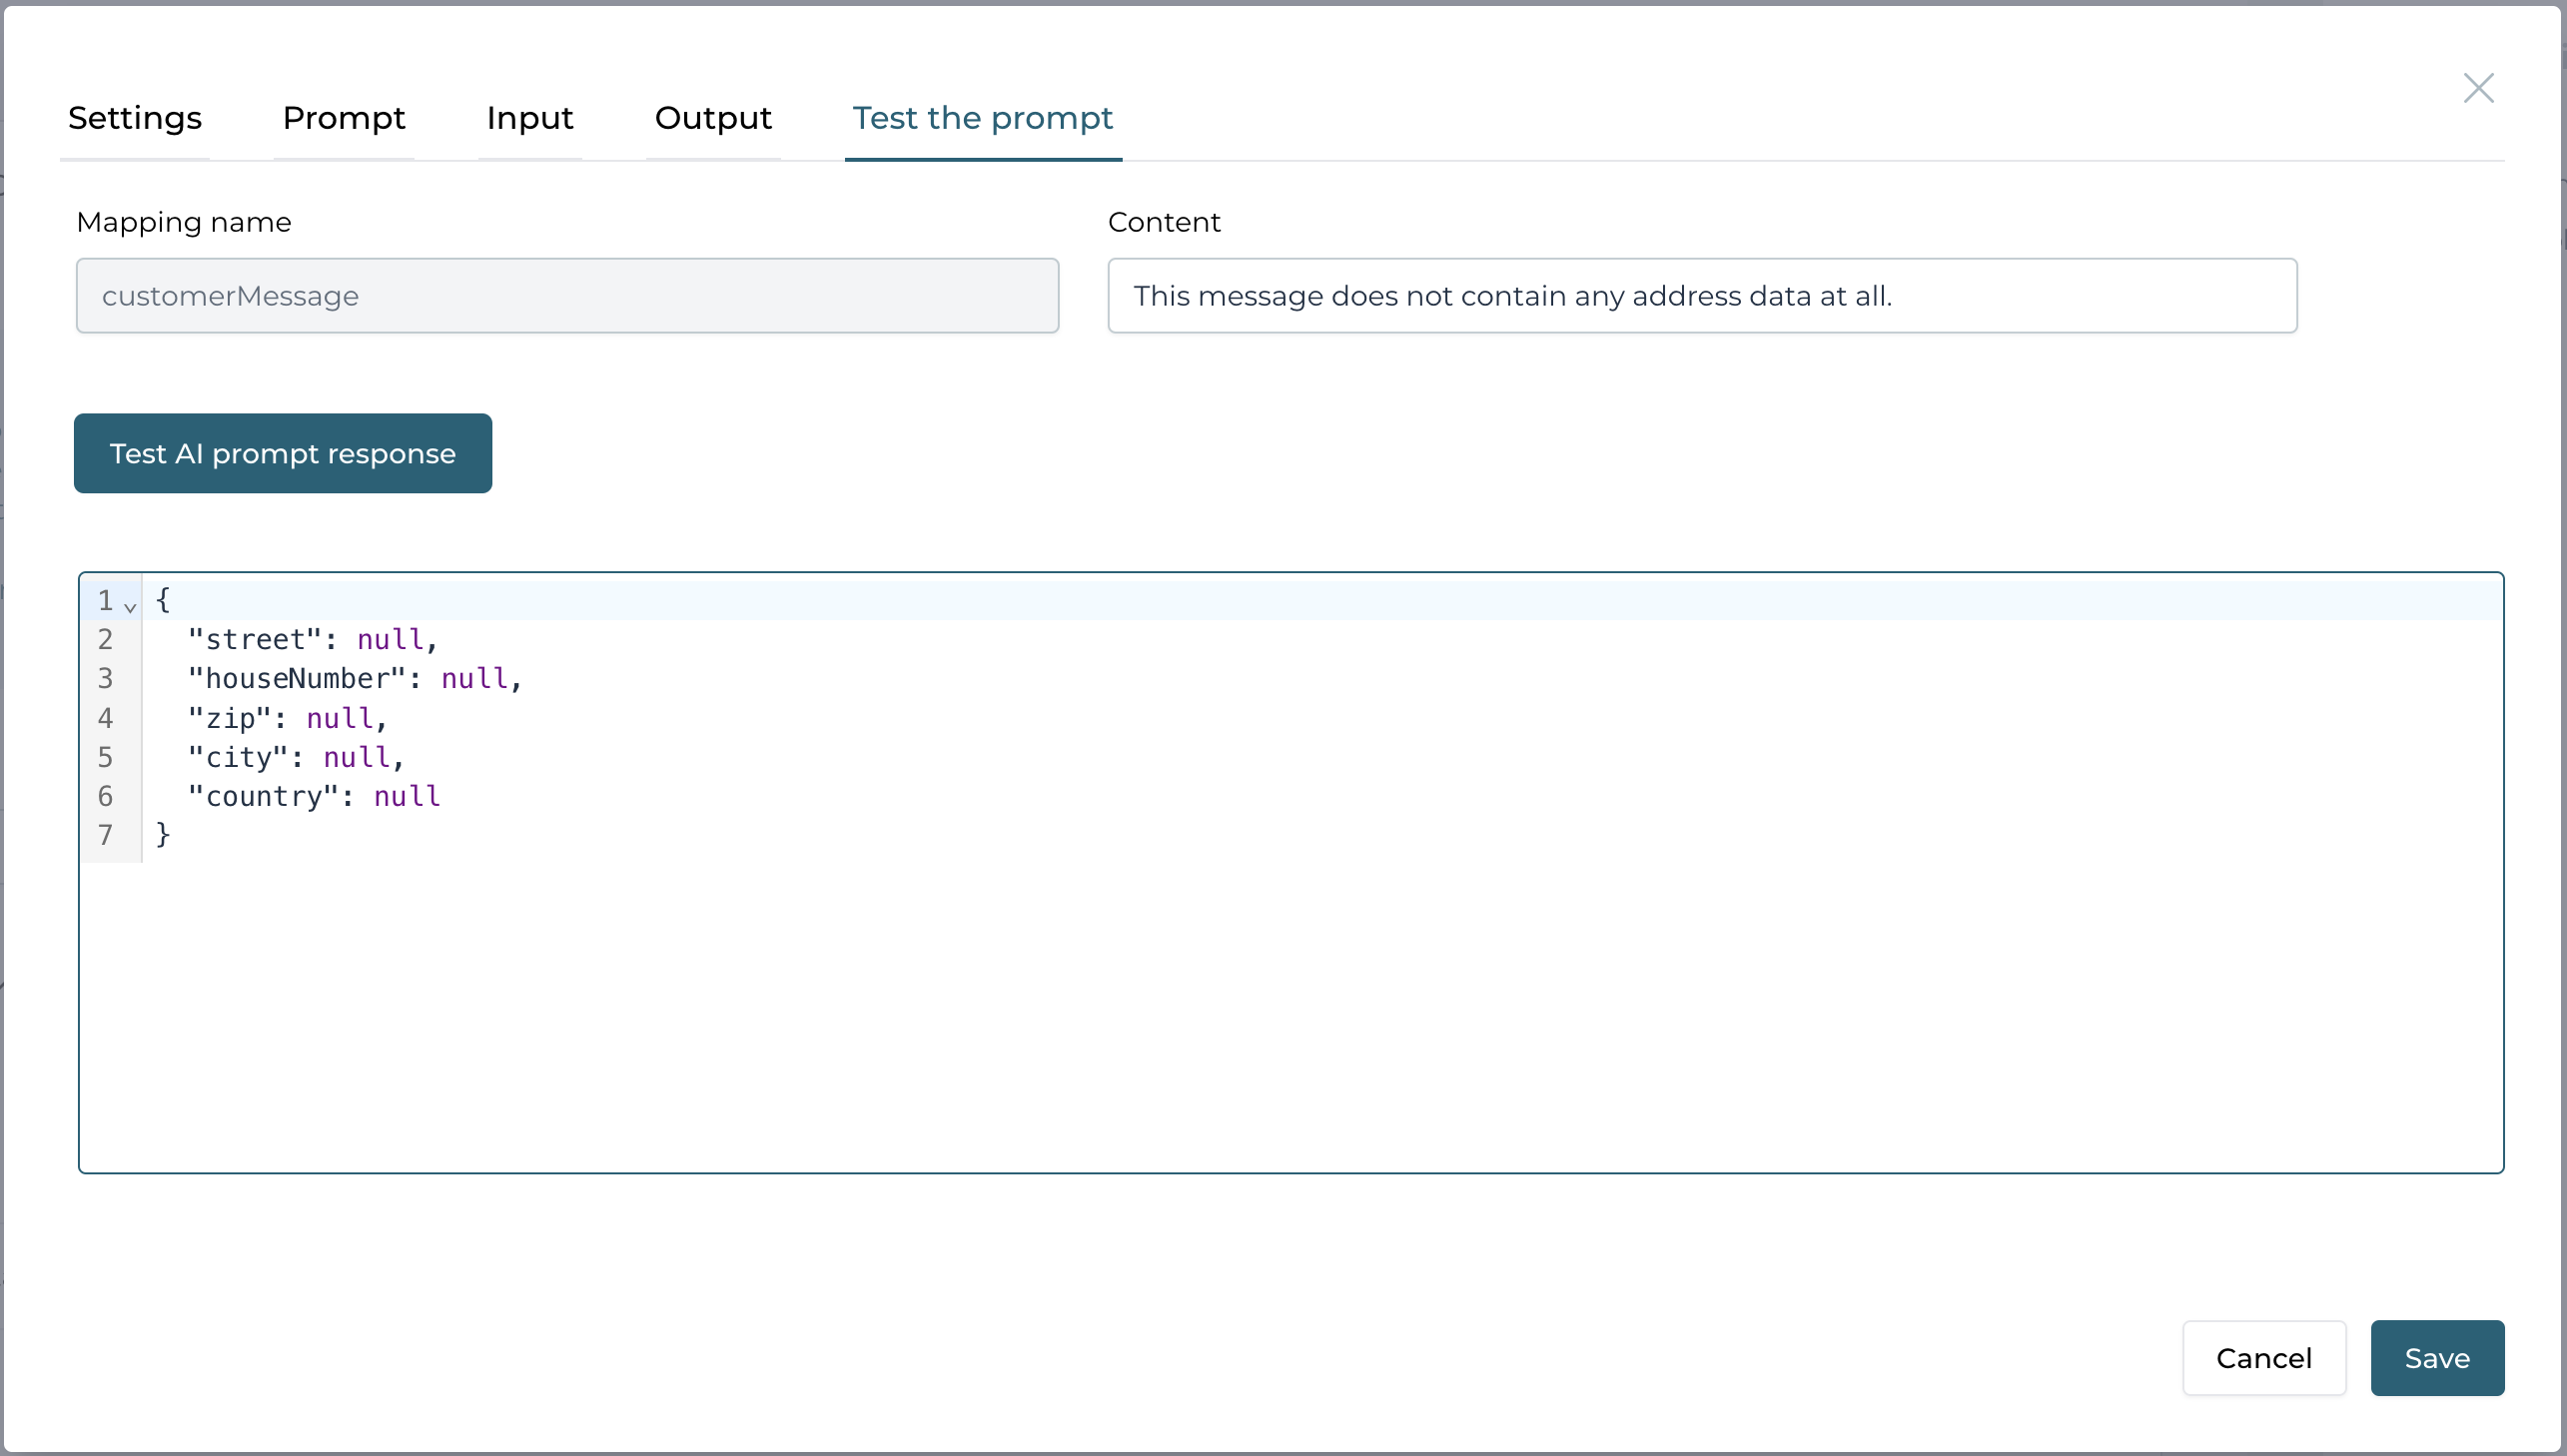Image resolution: width=2567 pixels, height=1456 pixels.
Task: Click the Save button
Action: pyautogui.click(x=2436, y=1355)
